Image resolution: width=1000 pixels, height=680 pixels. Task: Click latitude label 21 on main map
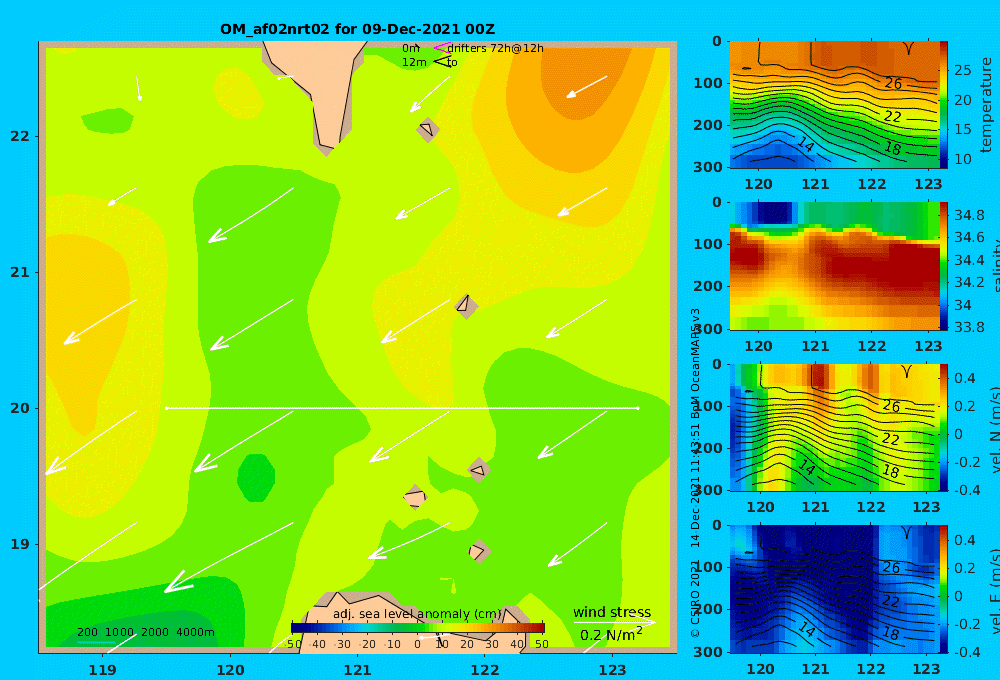coord(20,272)
